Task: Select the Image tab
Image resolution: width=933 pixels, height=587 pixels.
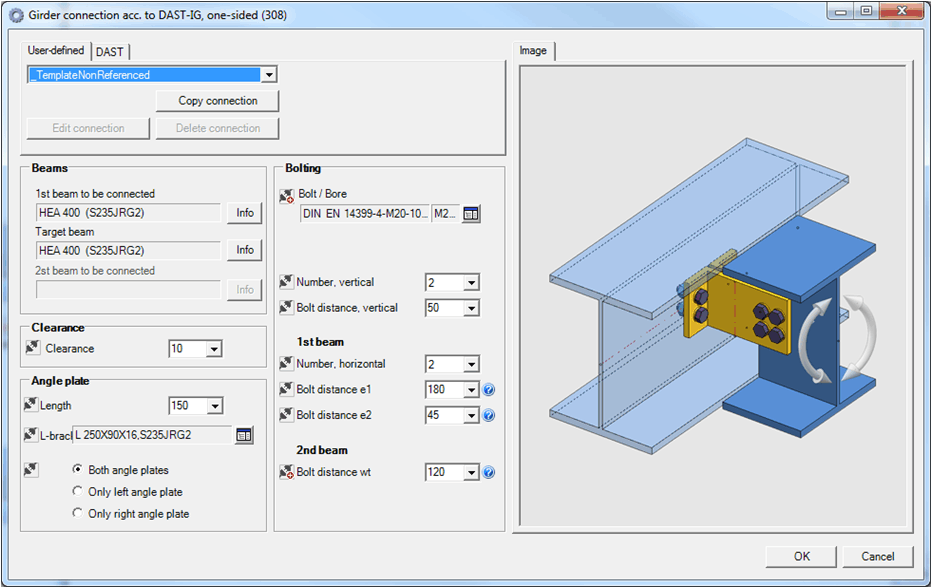Action: [x=533, y=51]
